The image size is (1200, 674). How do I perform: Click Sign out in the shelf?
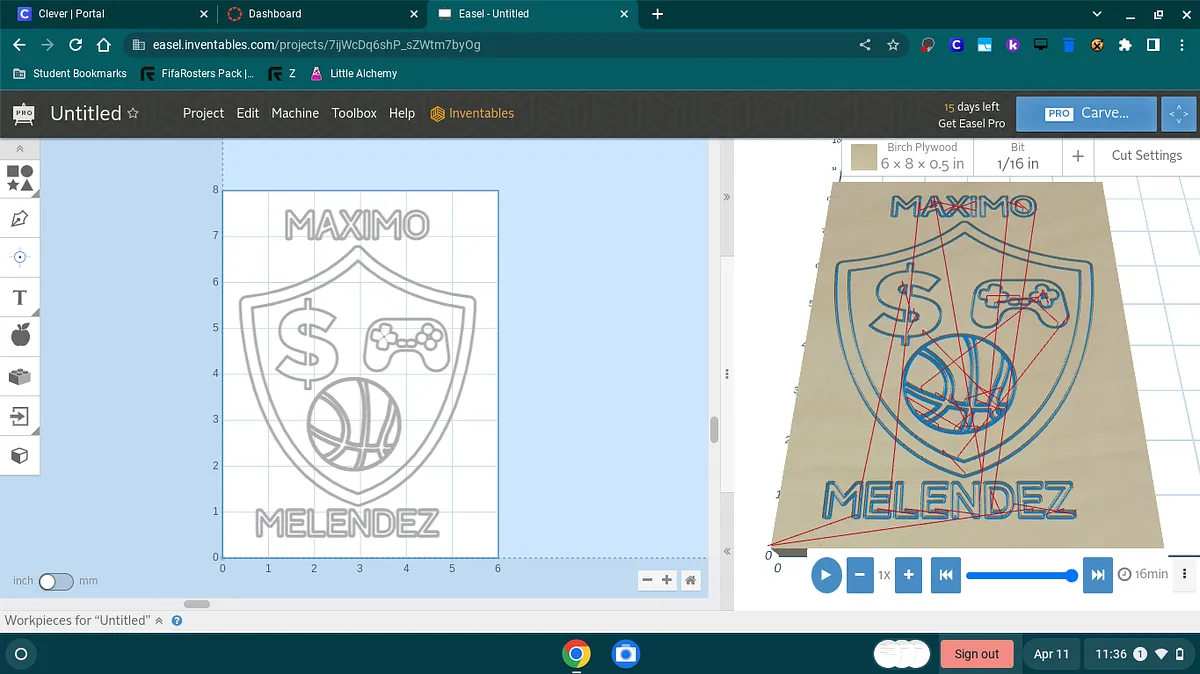point(976,654)
